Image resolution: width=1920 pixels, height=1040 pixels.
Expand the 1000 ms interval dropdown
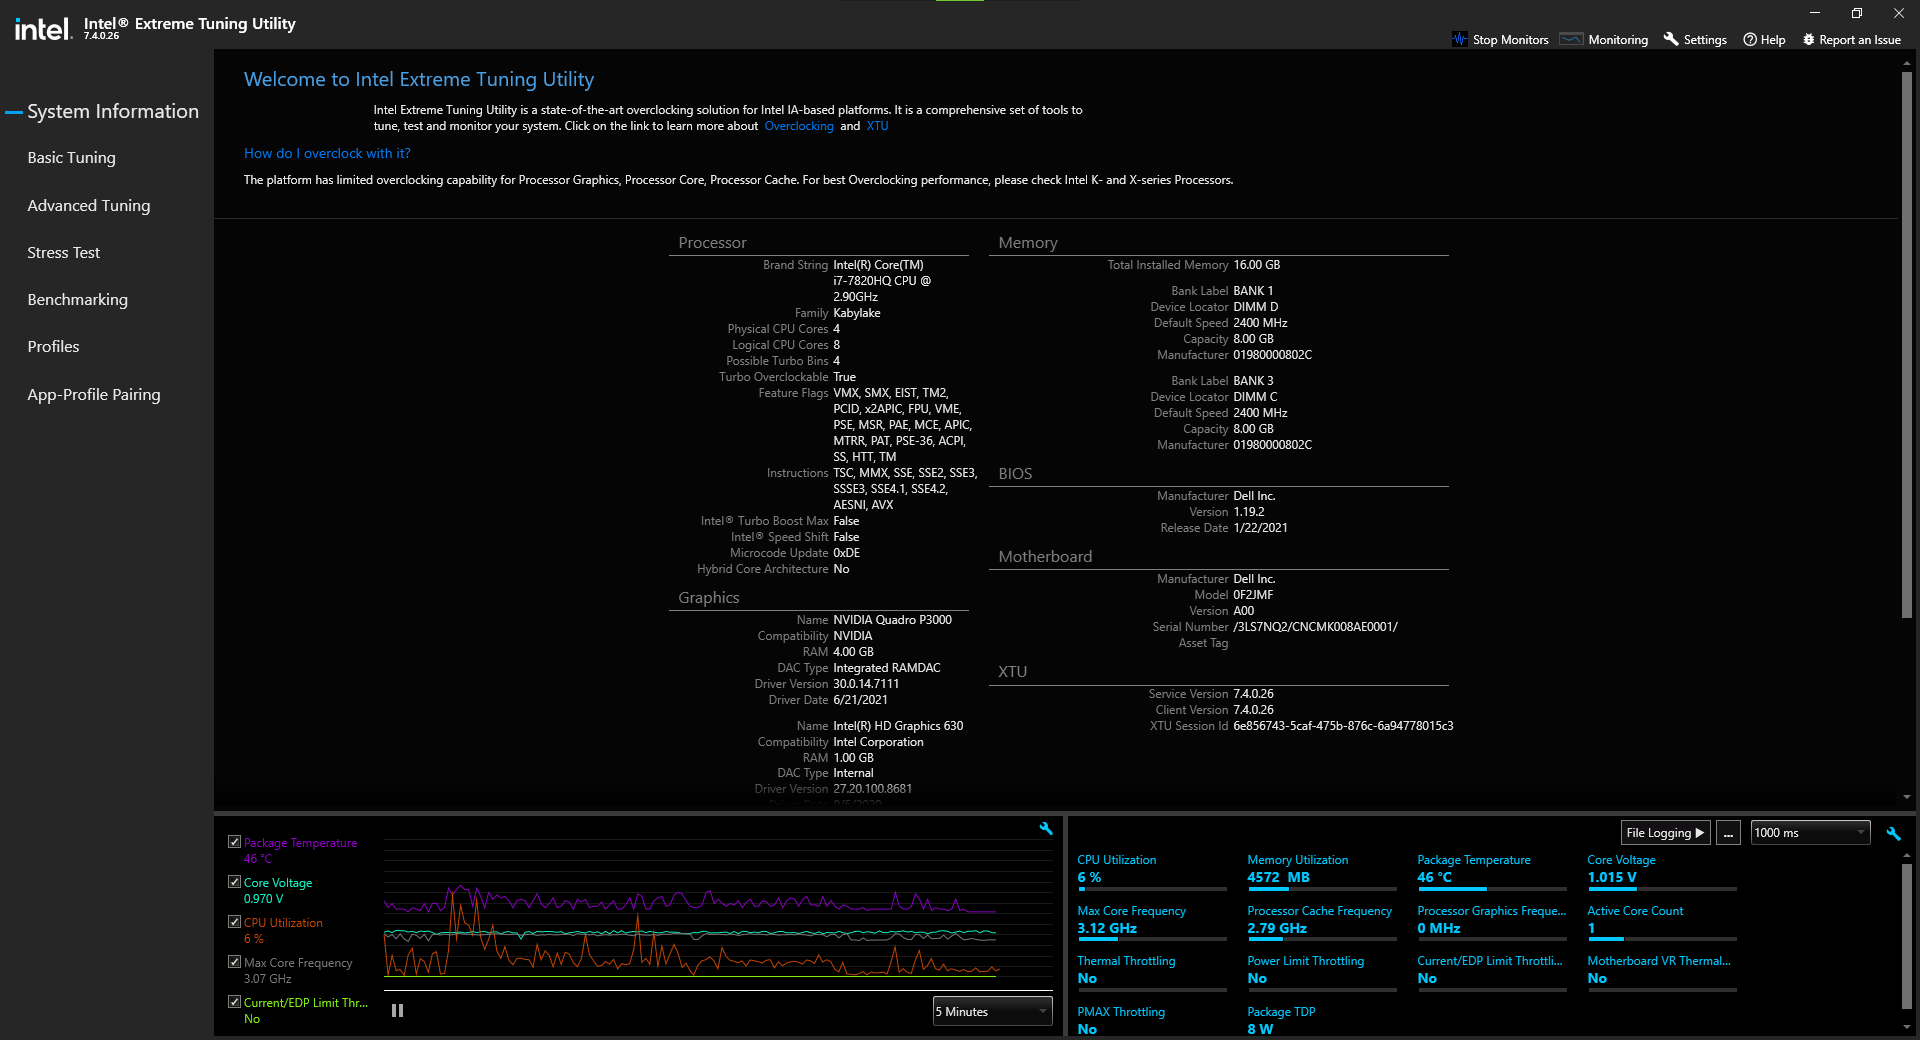coord(1809,833)
